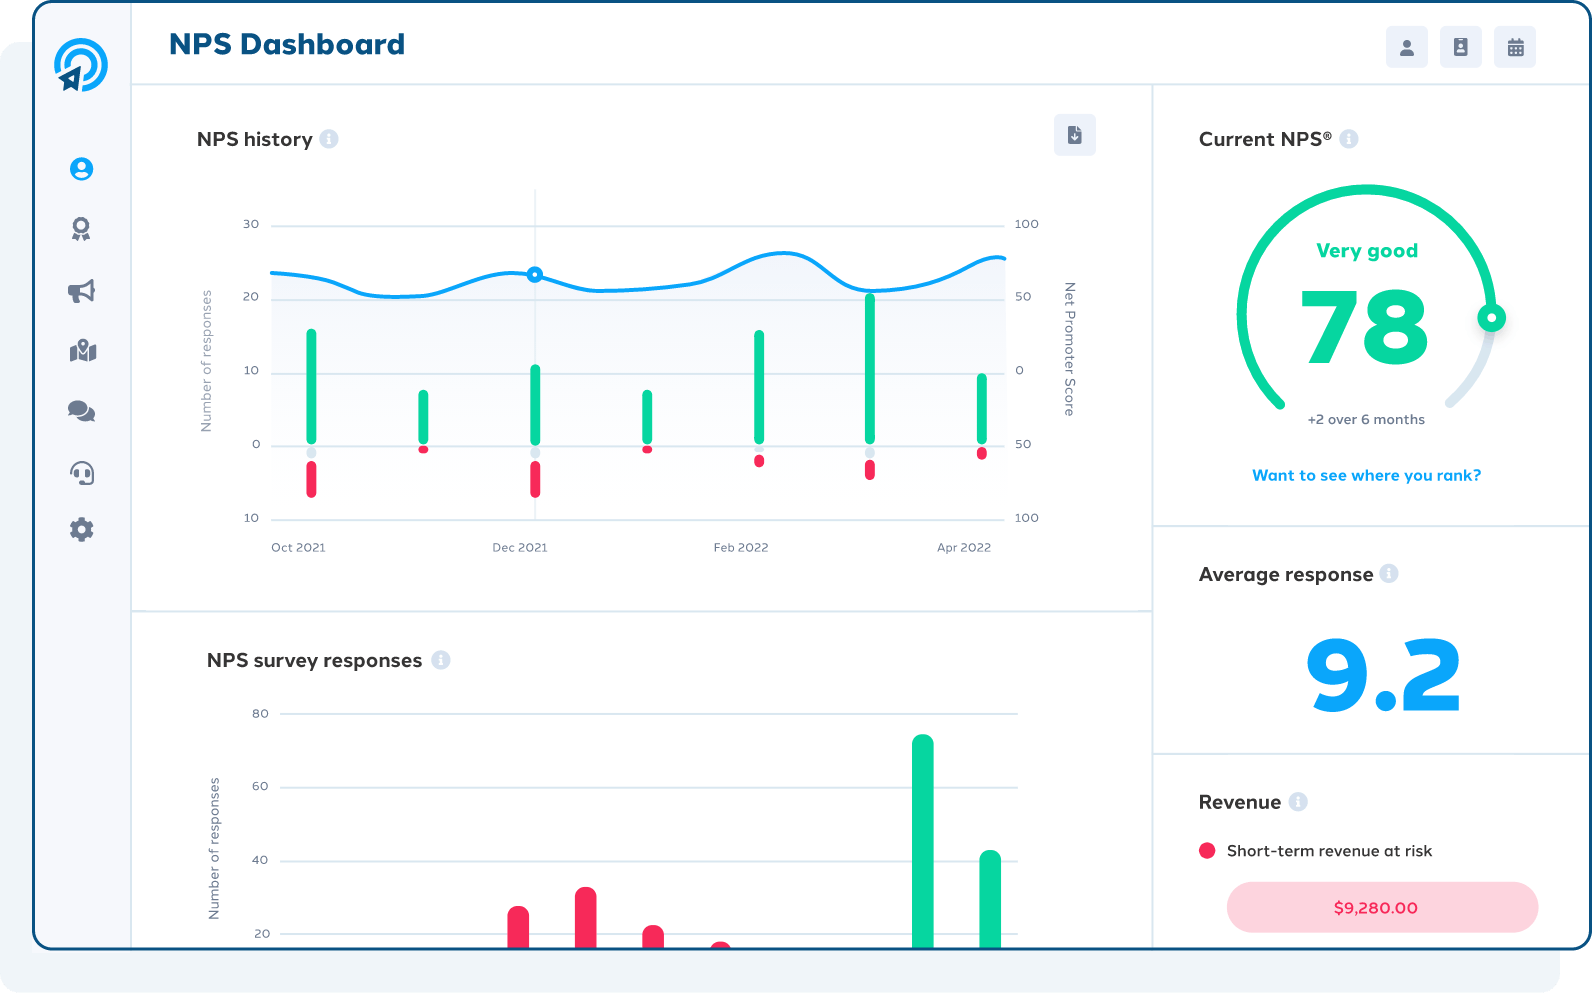The image size is (1592, 993).
Task: Click the app logo in sidebar
Action: point(80,65)
